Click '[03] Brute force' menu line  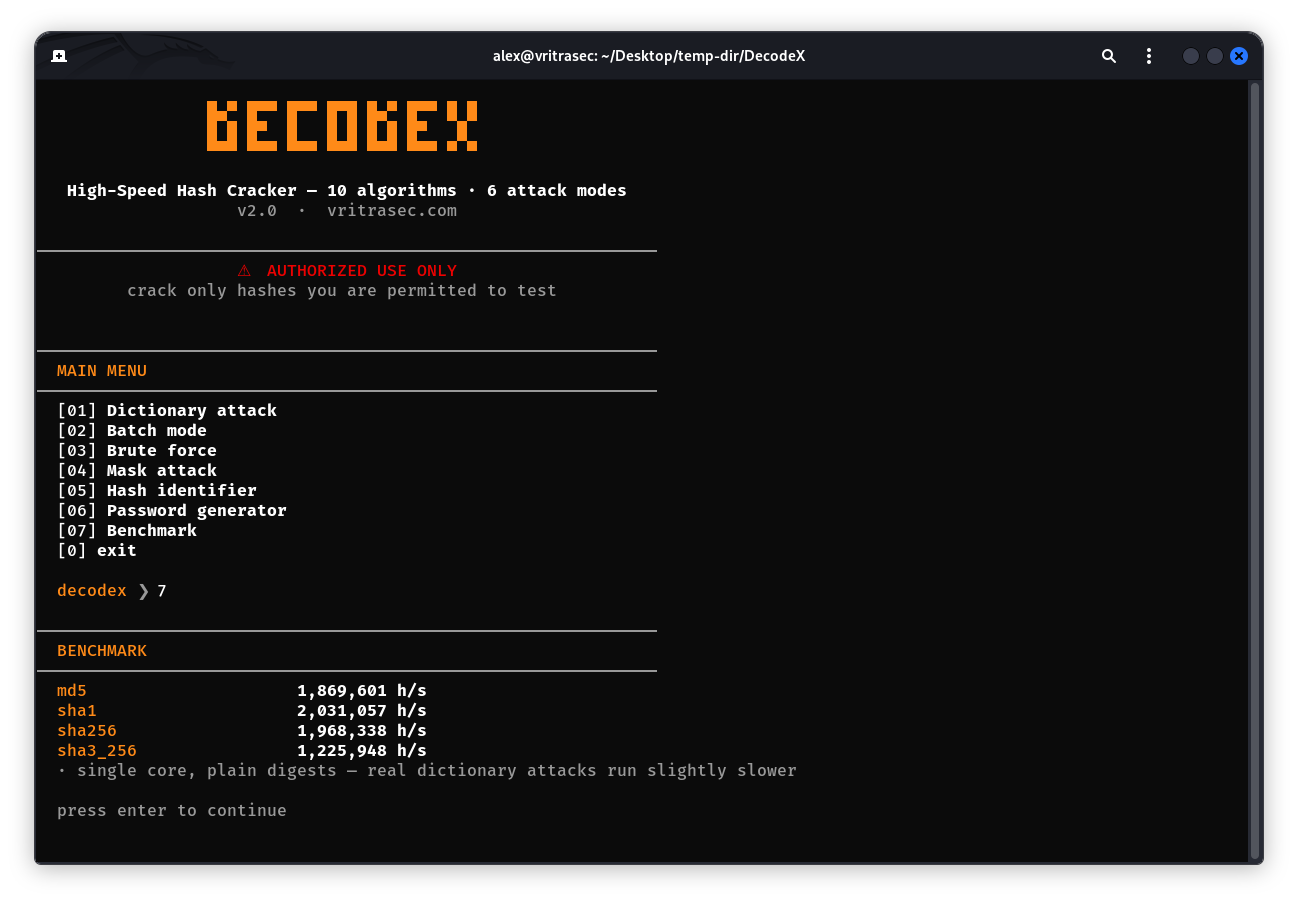coord(137,451)
